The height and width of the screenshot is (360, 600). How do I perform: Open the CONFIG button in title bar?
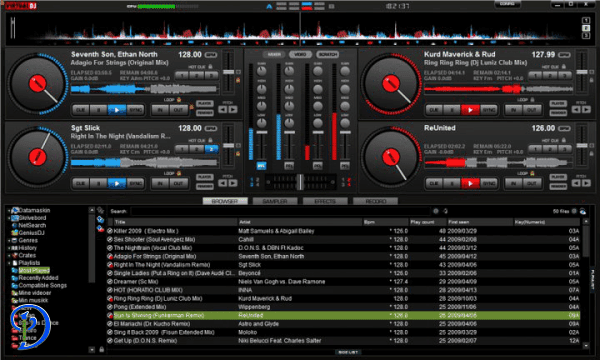[507, 4]
